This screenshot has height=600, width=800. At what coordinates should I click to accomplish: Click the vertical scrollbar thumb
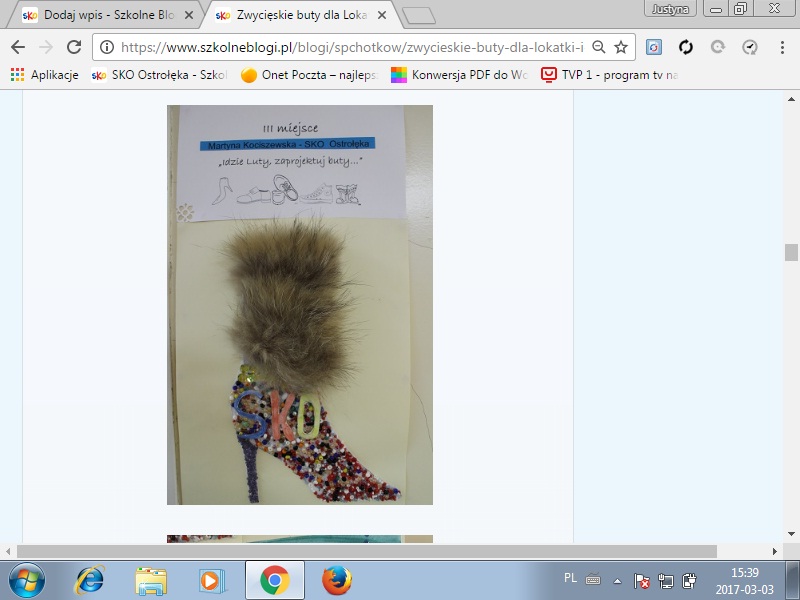791,253
